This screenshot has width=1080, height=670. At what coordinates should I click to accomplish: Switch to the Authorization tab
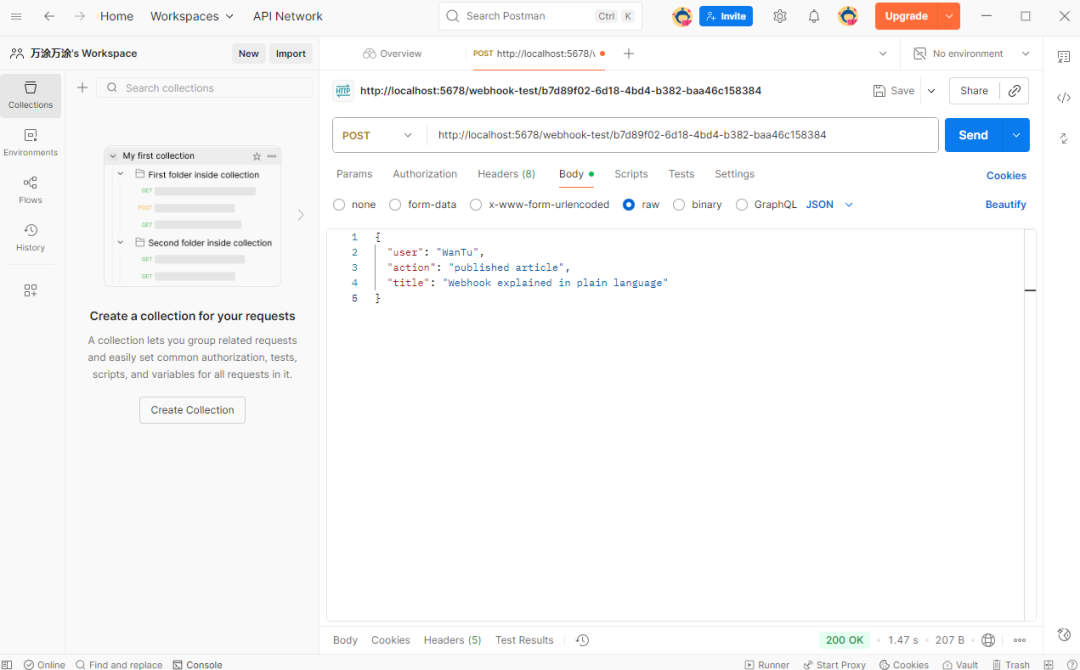(424, 174)
